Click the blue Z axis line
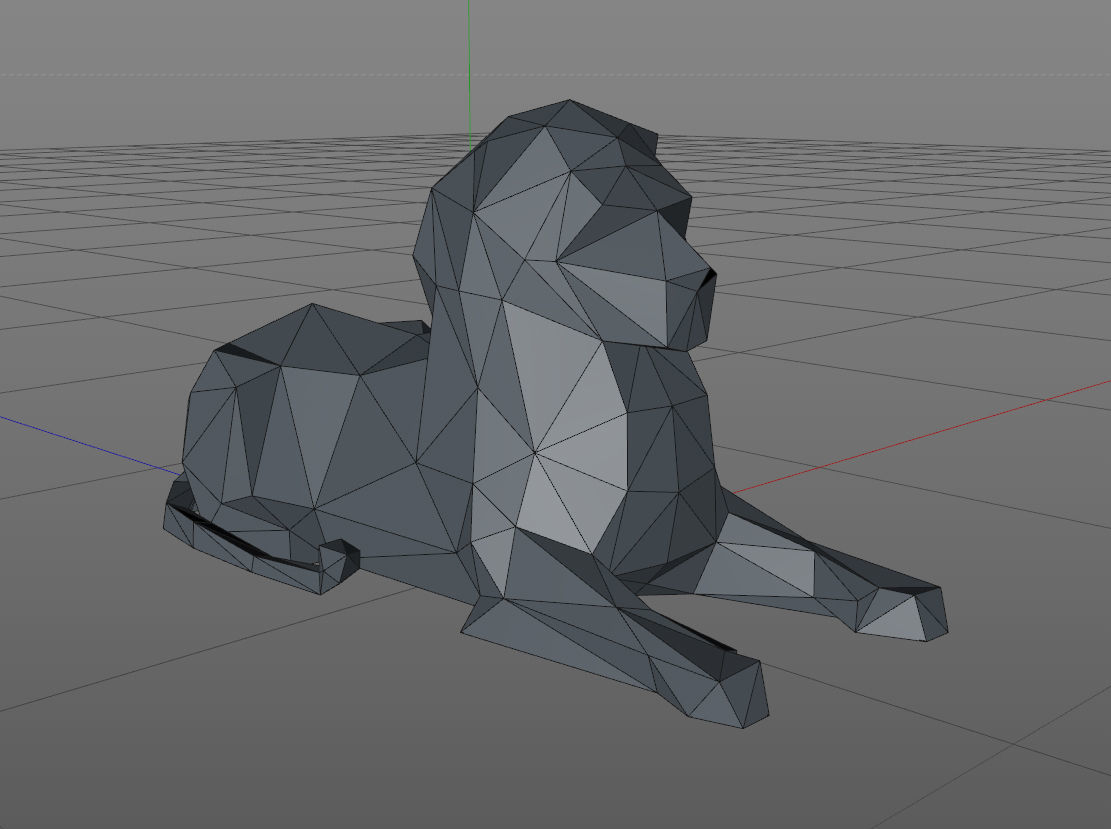 point(91,446)
